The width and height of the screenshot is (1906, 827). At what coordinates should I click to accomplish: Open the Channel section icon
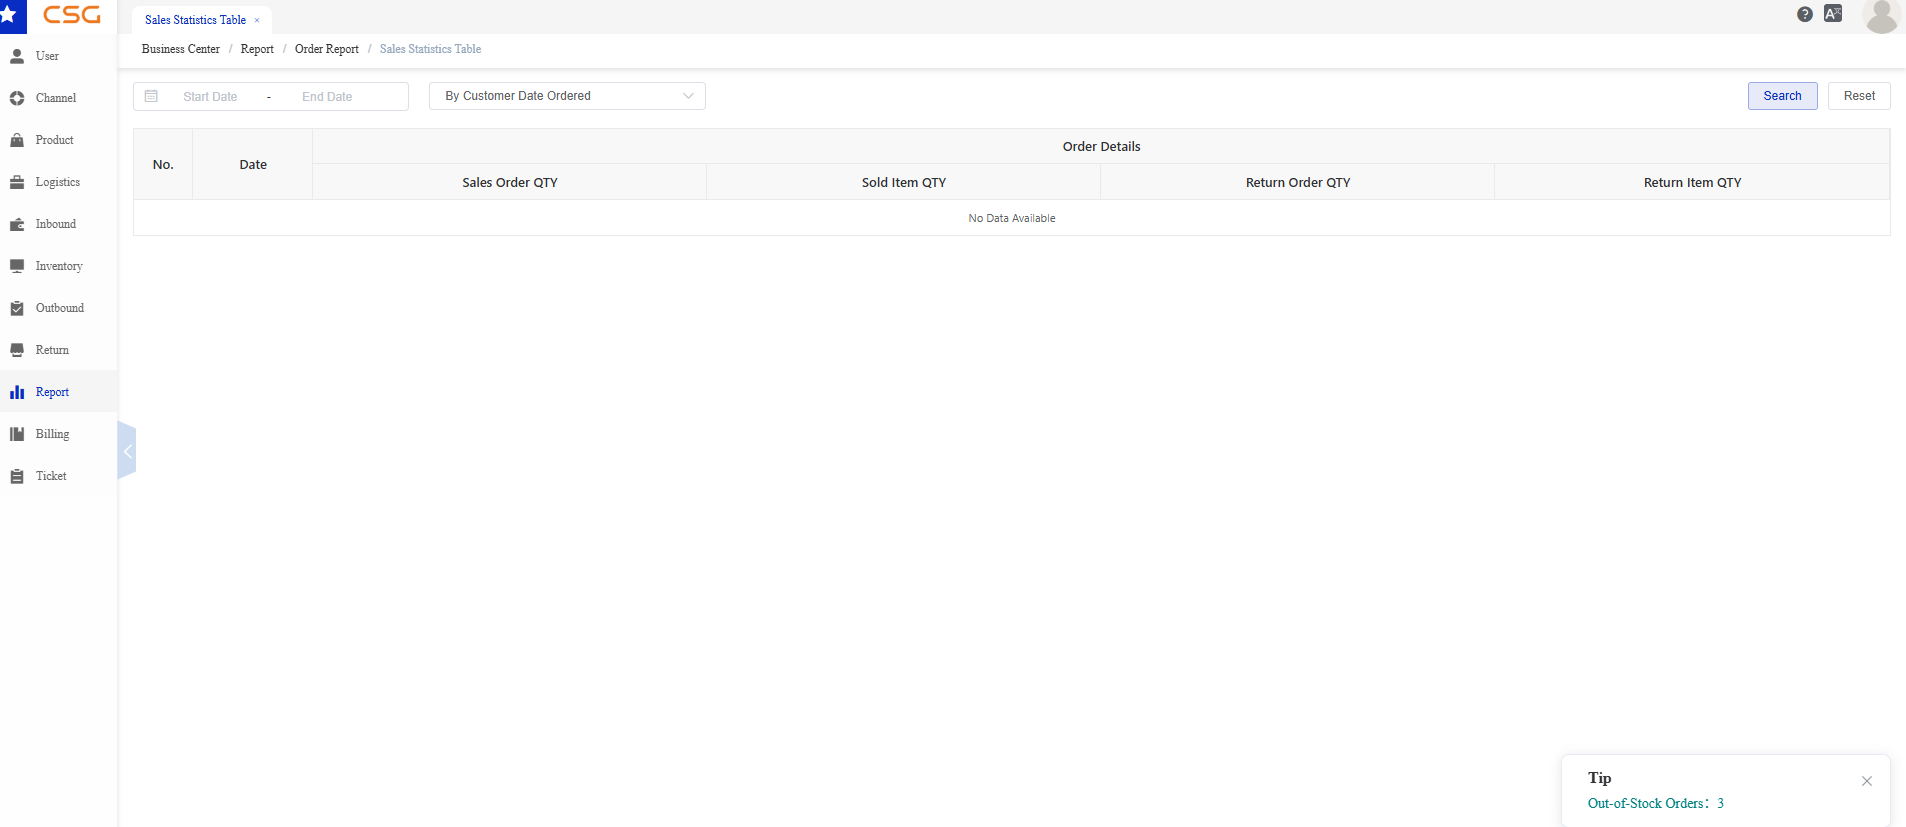[17, 98]
